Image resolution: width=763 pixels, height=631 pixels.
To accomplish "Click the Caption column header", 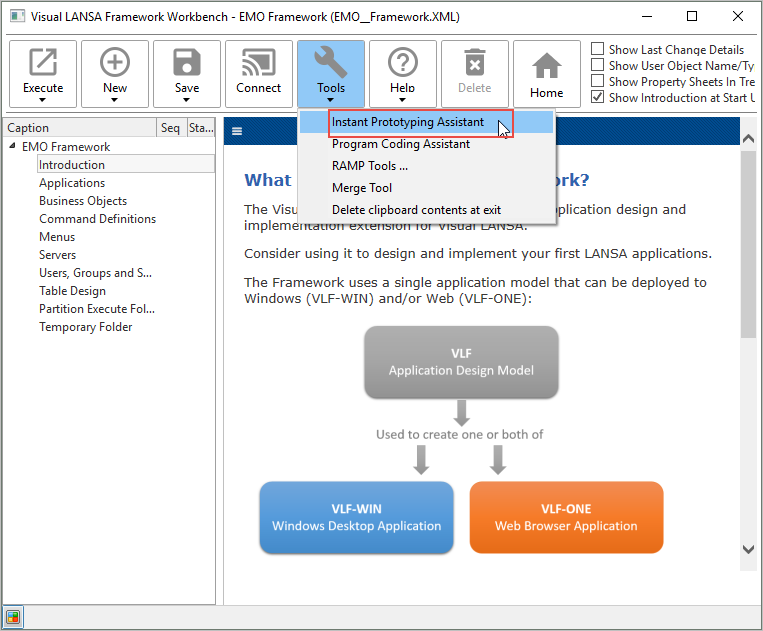I will [80, 127].
